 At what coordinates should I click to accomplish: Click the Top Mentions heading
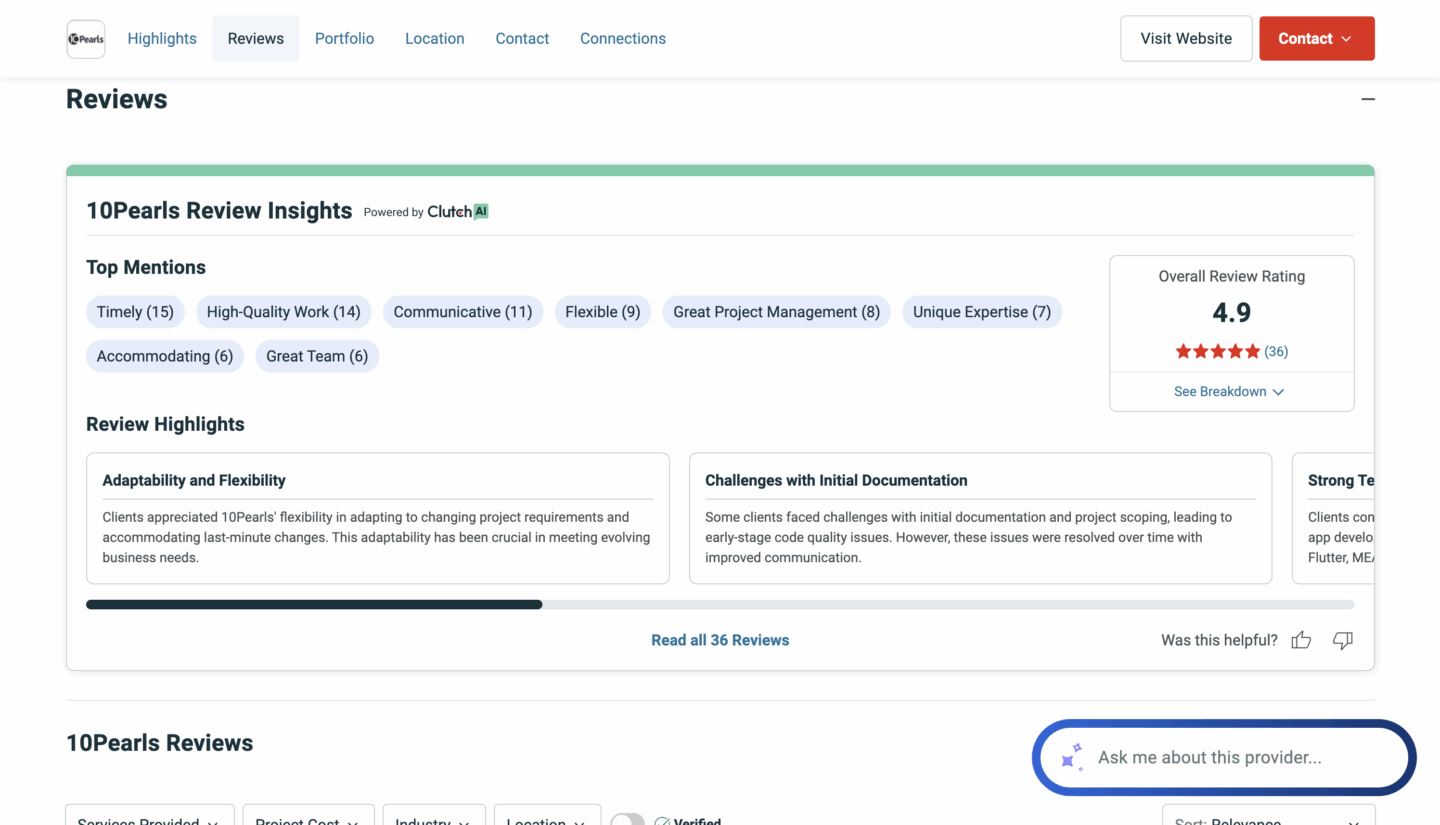click(x=146, y=267)
